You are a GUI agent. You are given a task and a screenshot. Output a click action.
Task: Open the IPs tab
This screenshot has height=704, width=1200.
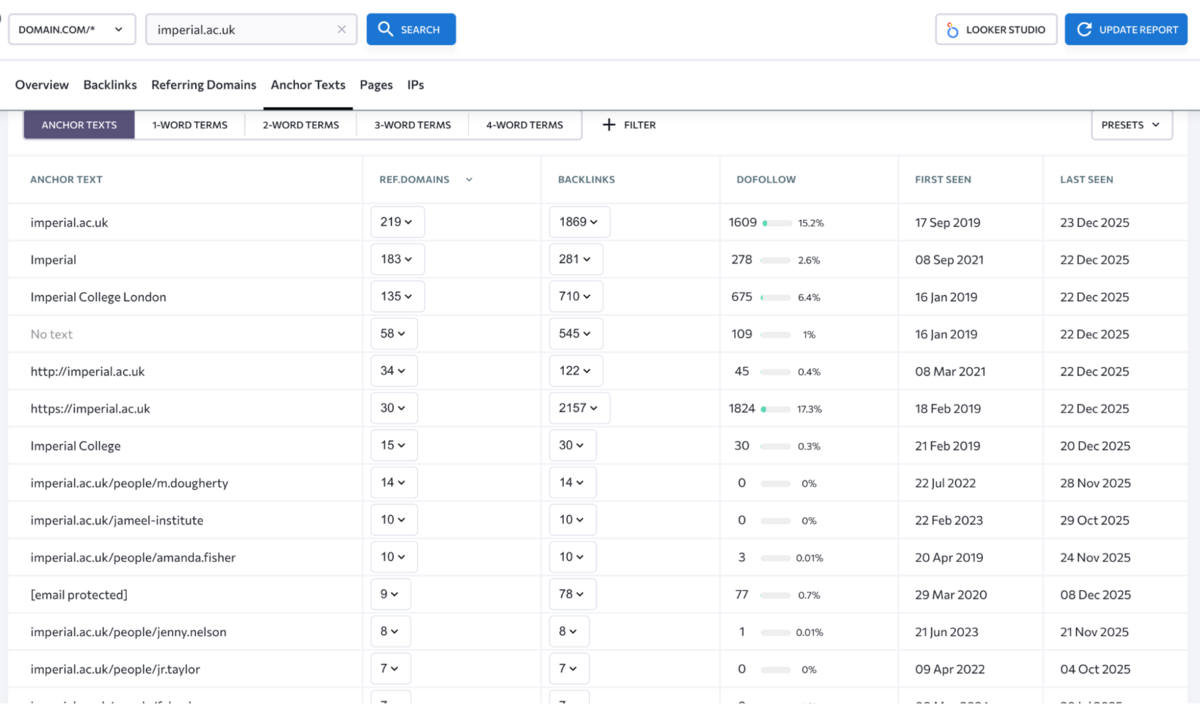pyautogui.click(x=416, y=85)
